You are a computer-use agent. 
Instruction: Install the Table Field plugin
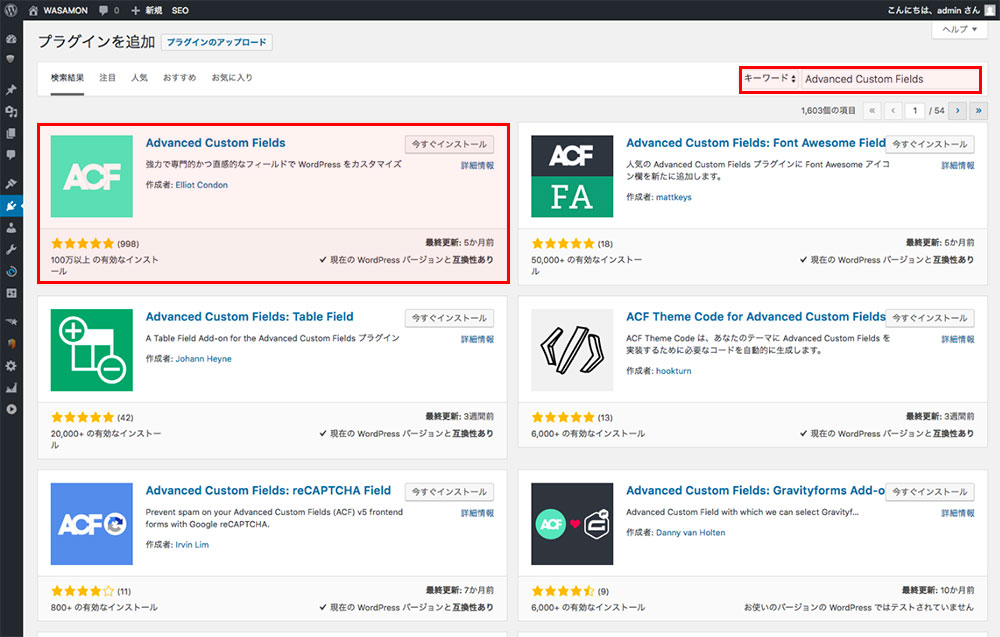[x=449, y=318]
